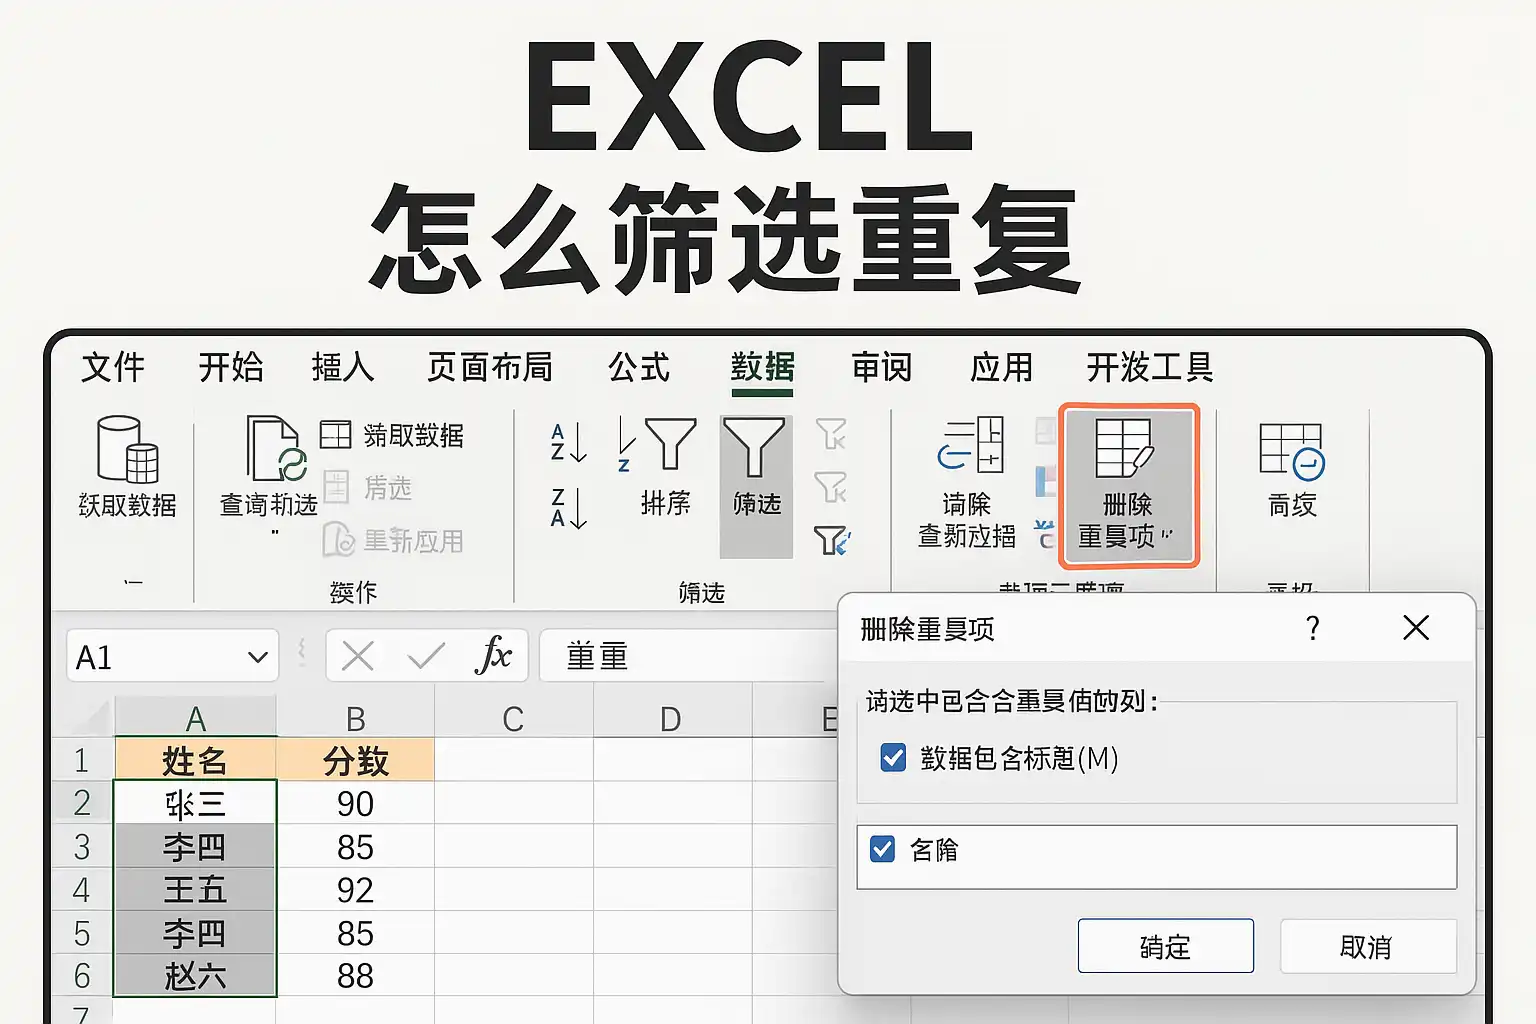The width and height of the screenshot is (1536, 1024).
Task: Click the name cell 张三
Action: [x=195, y=803]
